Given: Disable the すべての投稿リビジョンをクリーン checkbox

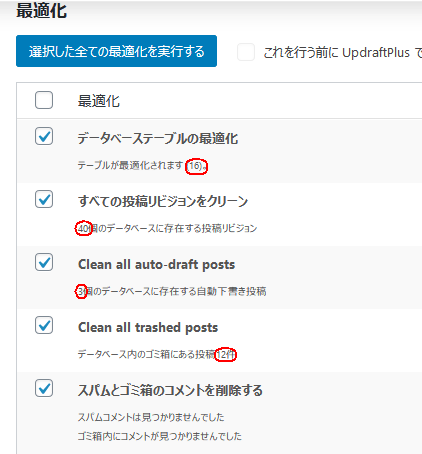Looking at the screenshot, I should [44, 199].
